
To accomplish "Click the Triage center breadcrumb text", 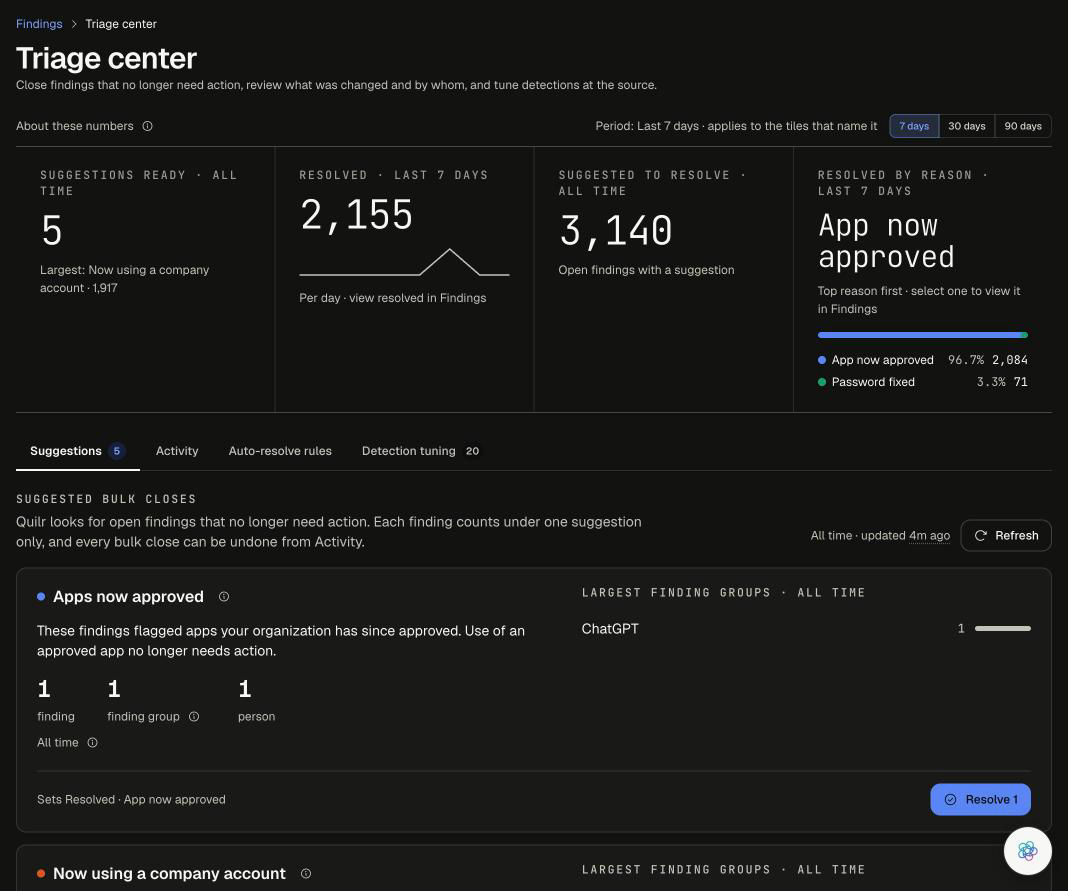I will (121, 24).
